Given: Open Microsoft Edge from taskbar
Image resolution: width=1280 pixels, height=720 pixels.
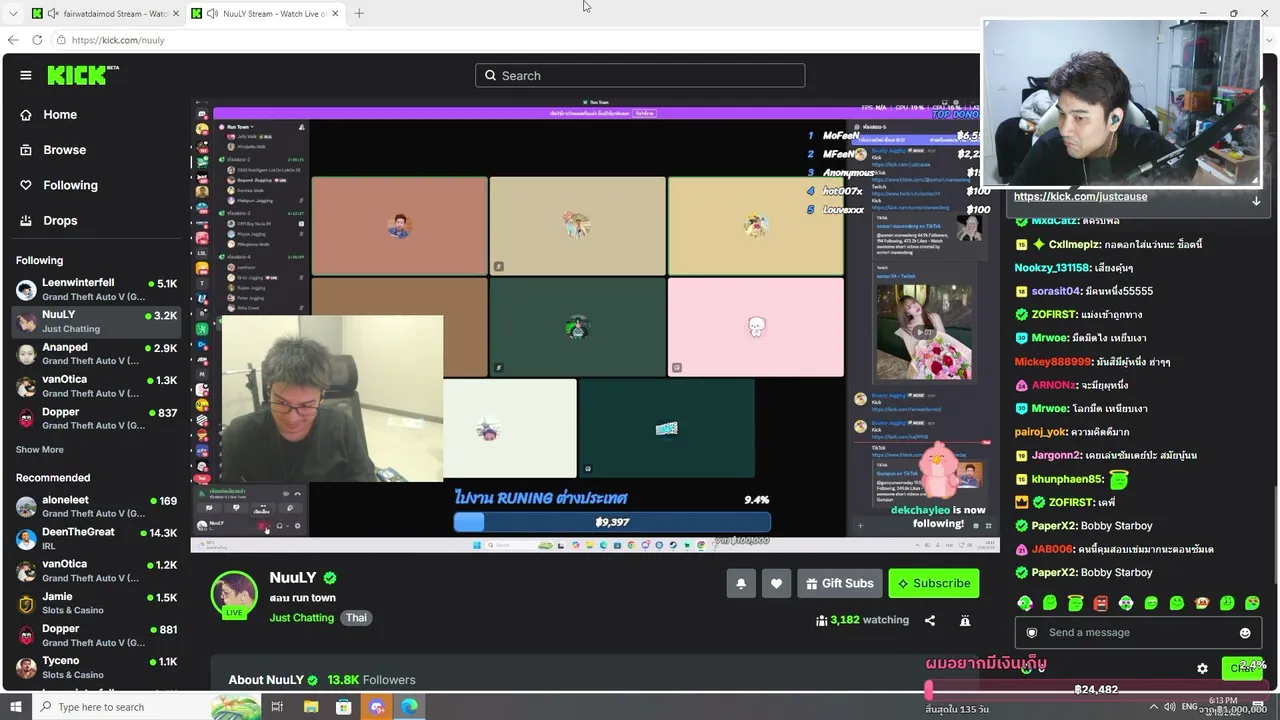Looking at the screenshot, I should pos(410,707).
